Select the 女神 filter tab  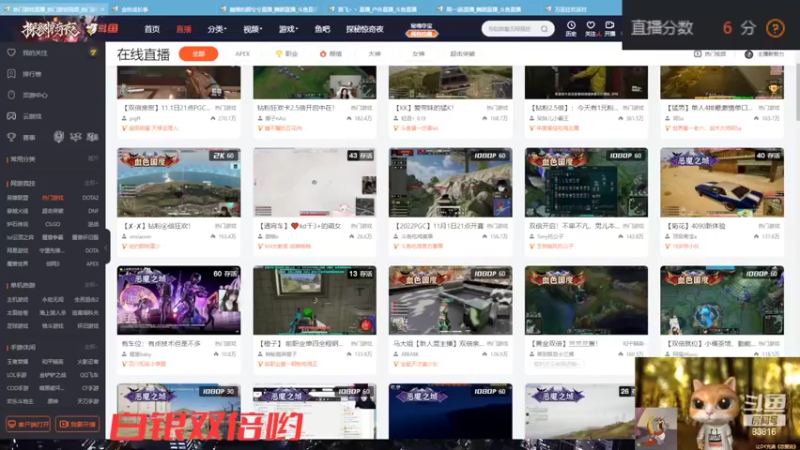(x=418, y=54)
